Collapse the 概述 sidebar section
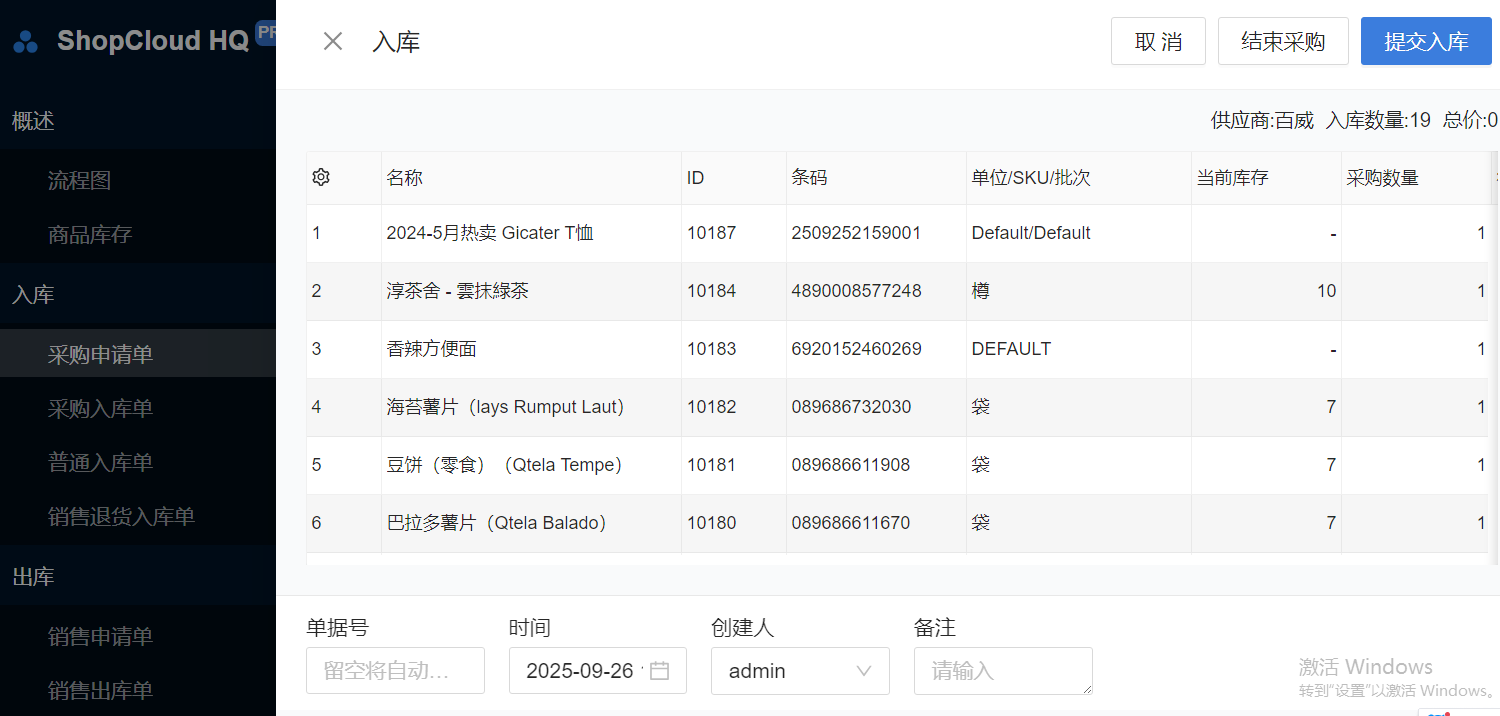1500x716 pixels. point(138,121)
